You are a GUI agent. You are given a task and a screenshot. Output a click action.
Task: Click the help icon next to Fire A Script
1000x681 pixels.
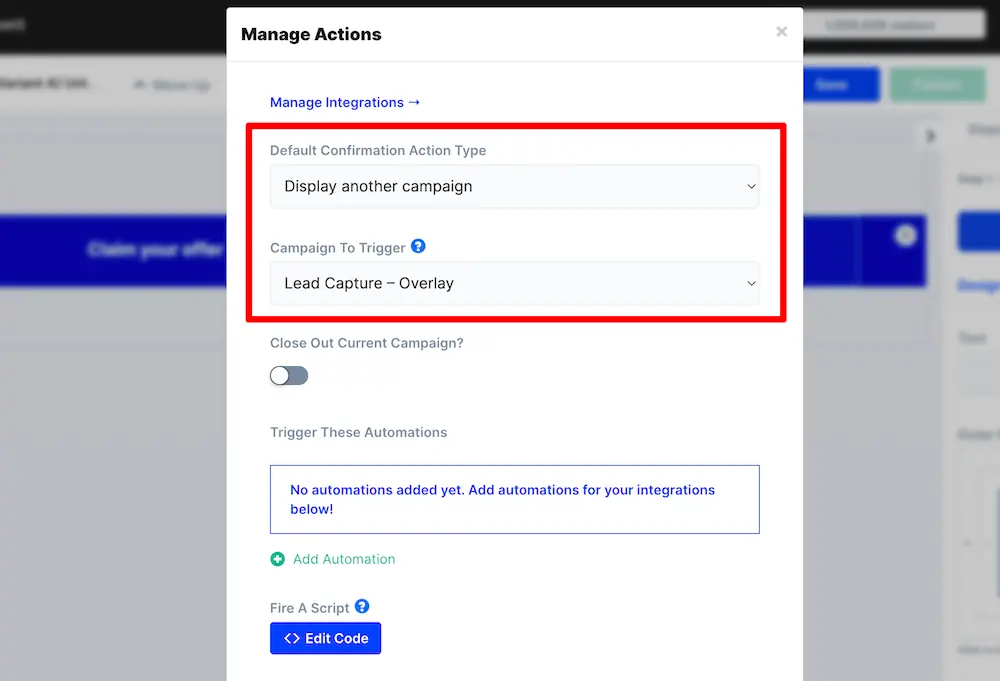[x=361, y=607]
